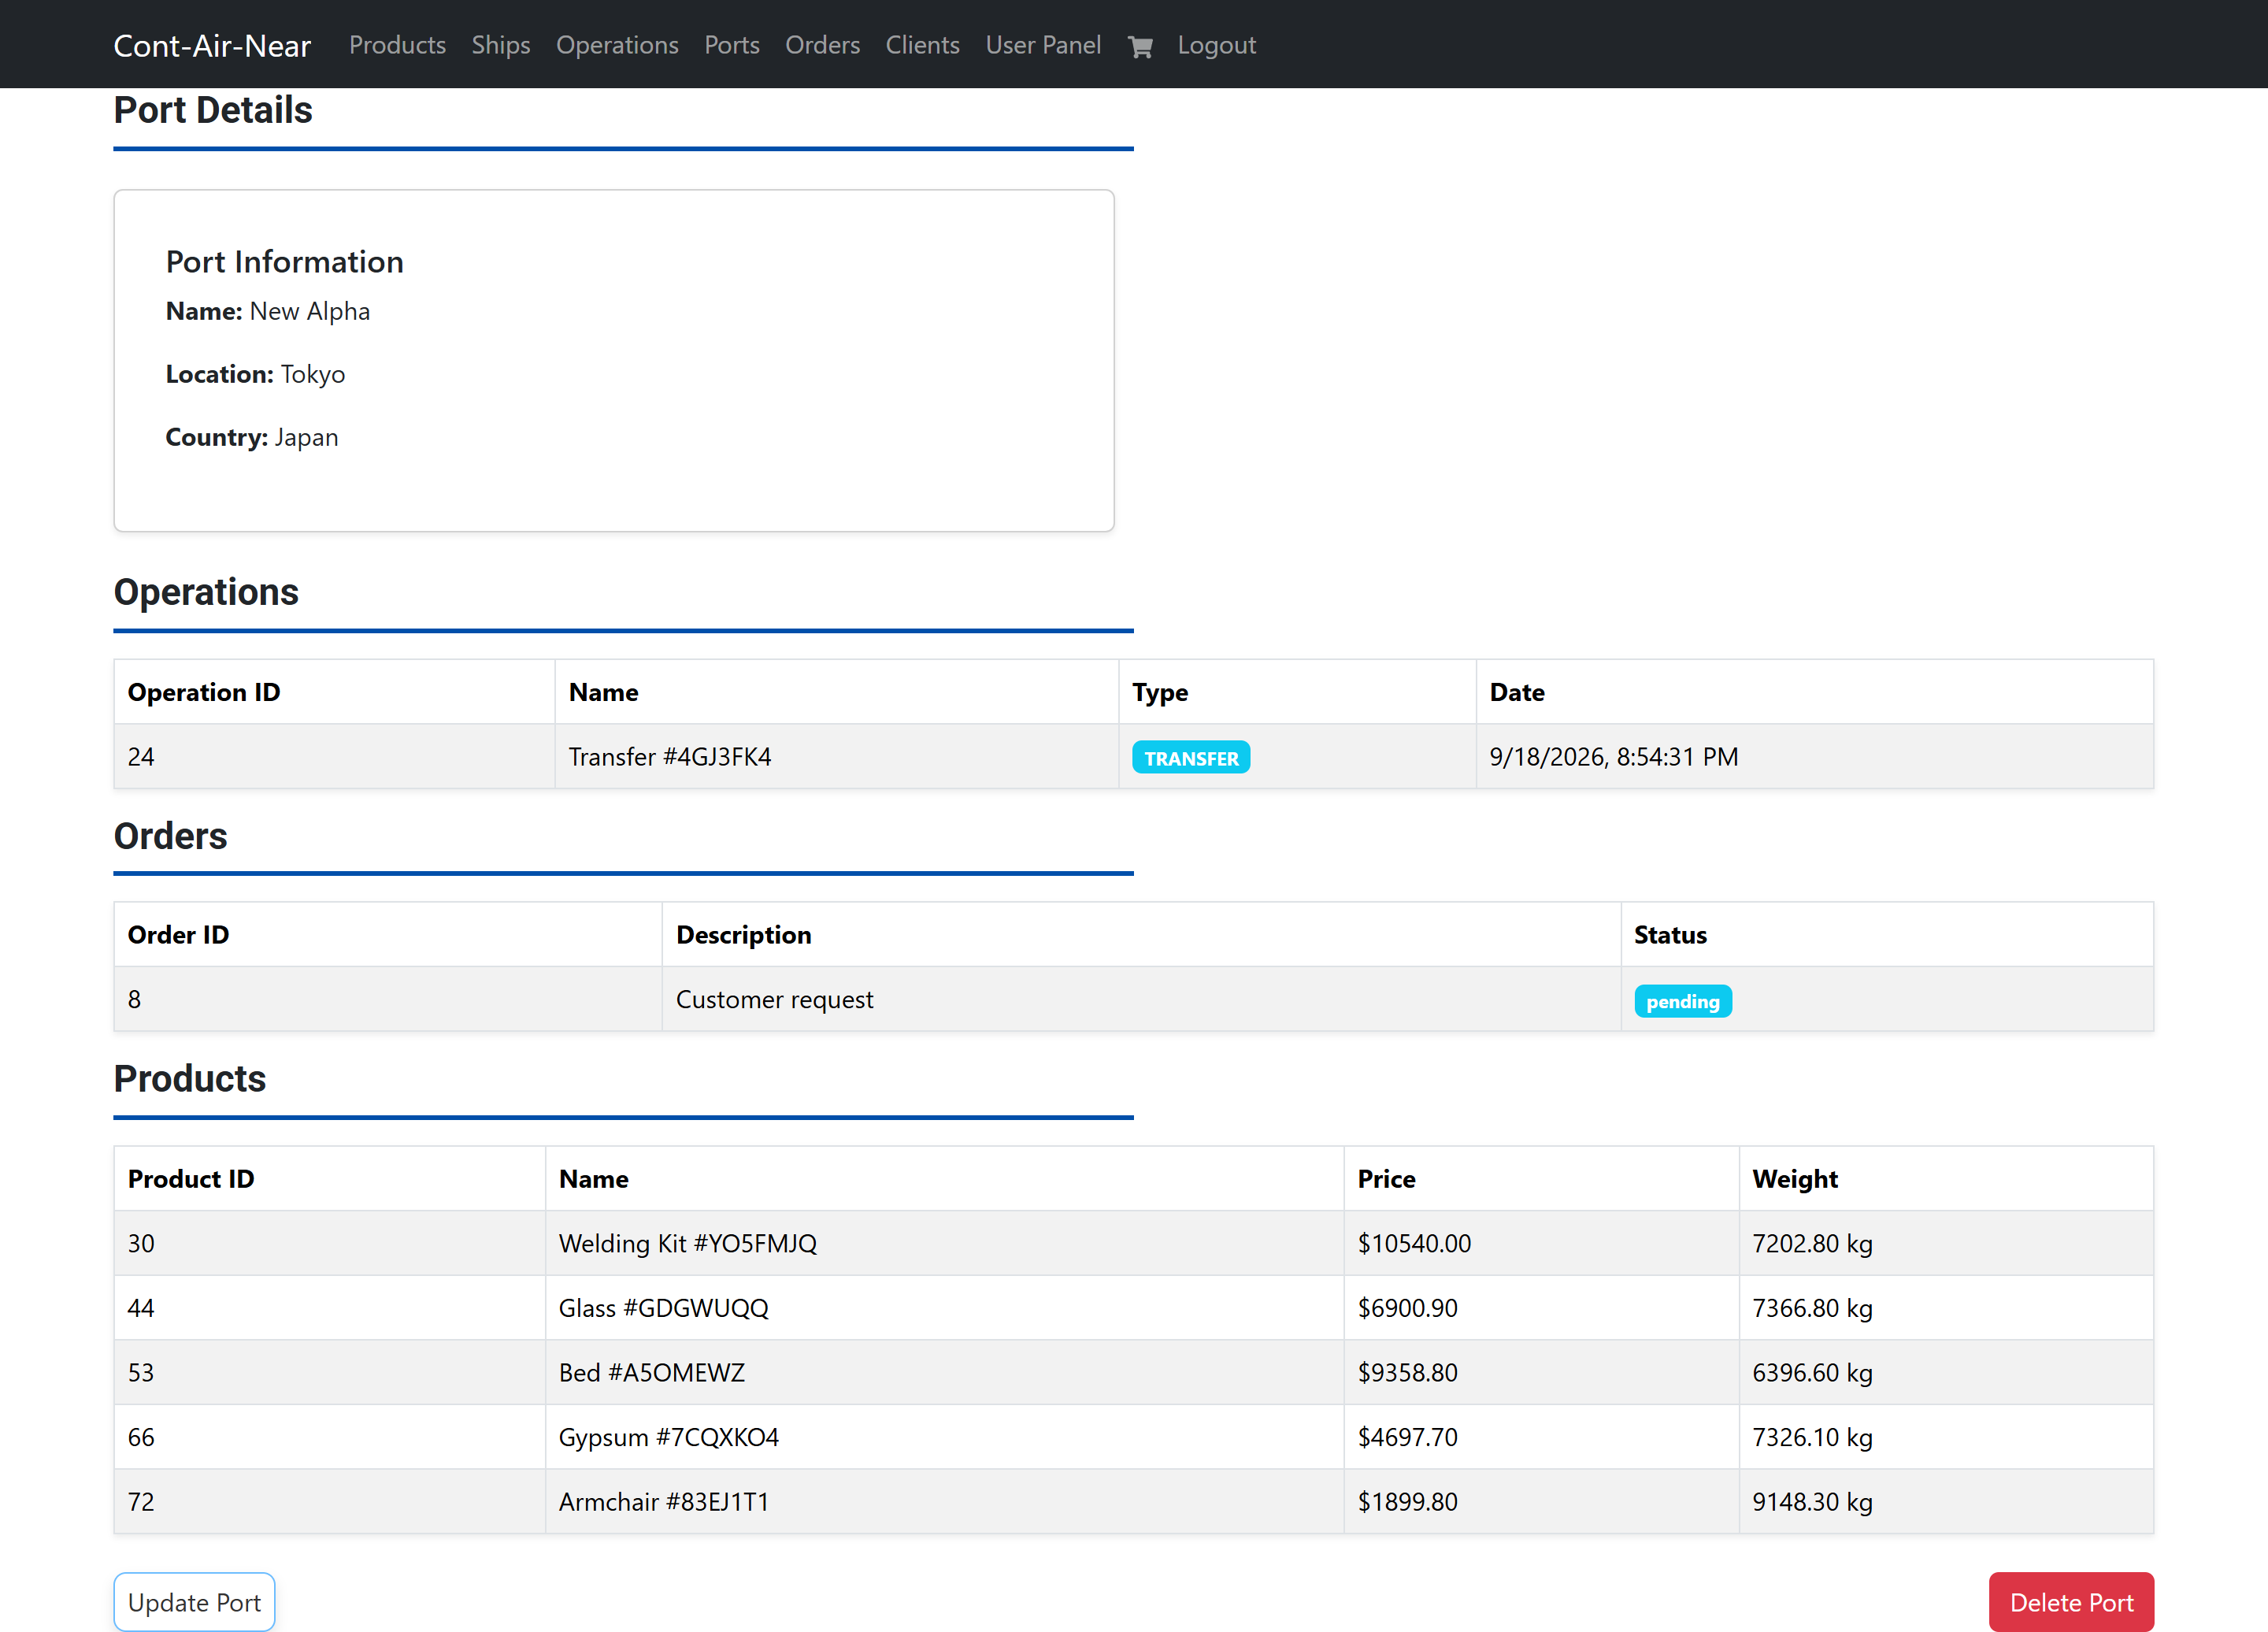Click the Update Port button

(194, 1602)
